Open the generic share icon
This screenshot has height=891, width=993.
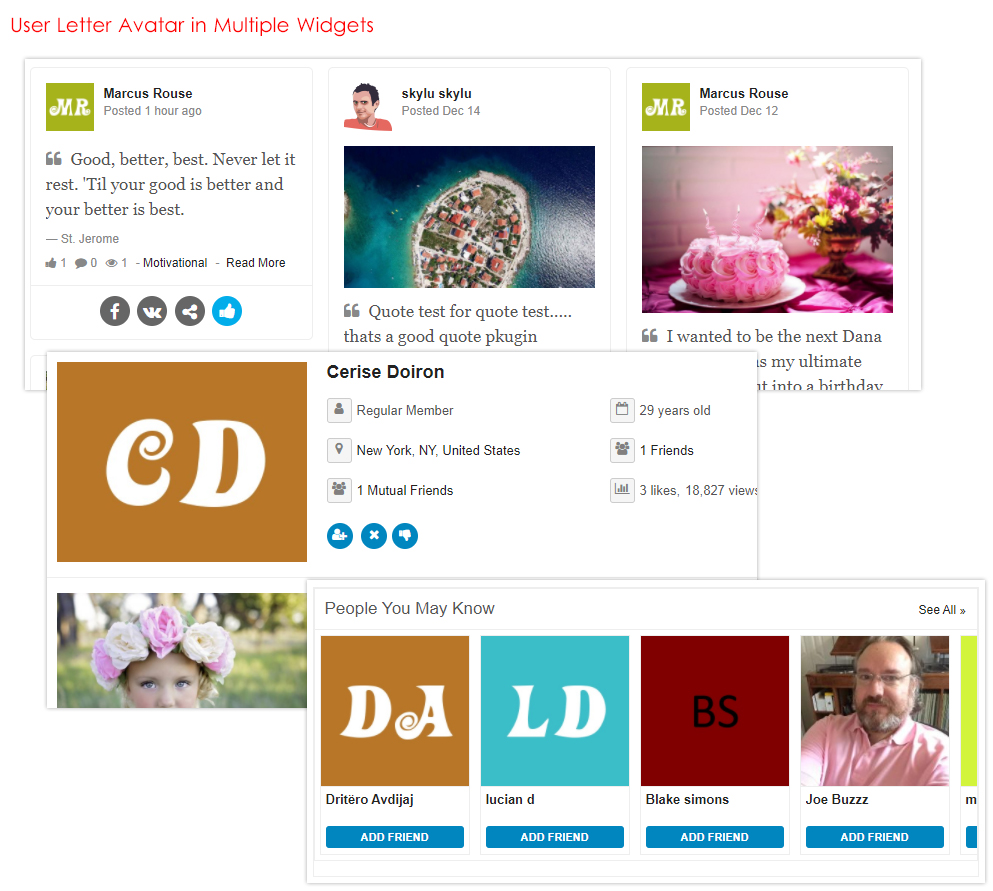(189, 311)
